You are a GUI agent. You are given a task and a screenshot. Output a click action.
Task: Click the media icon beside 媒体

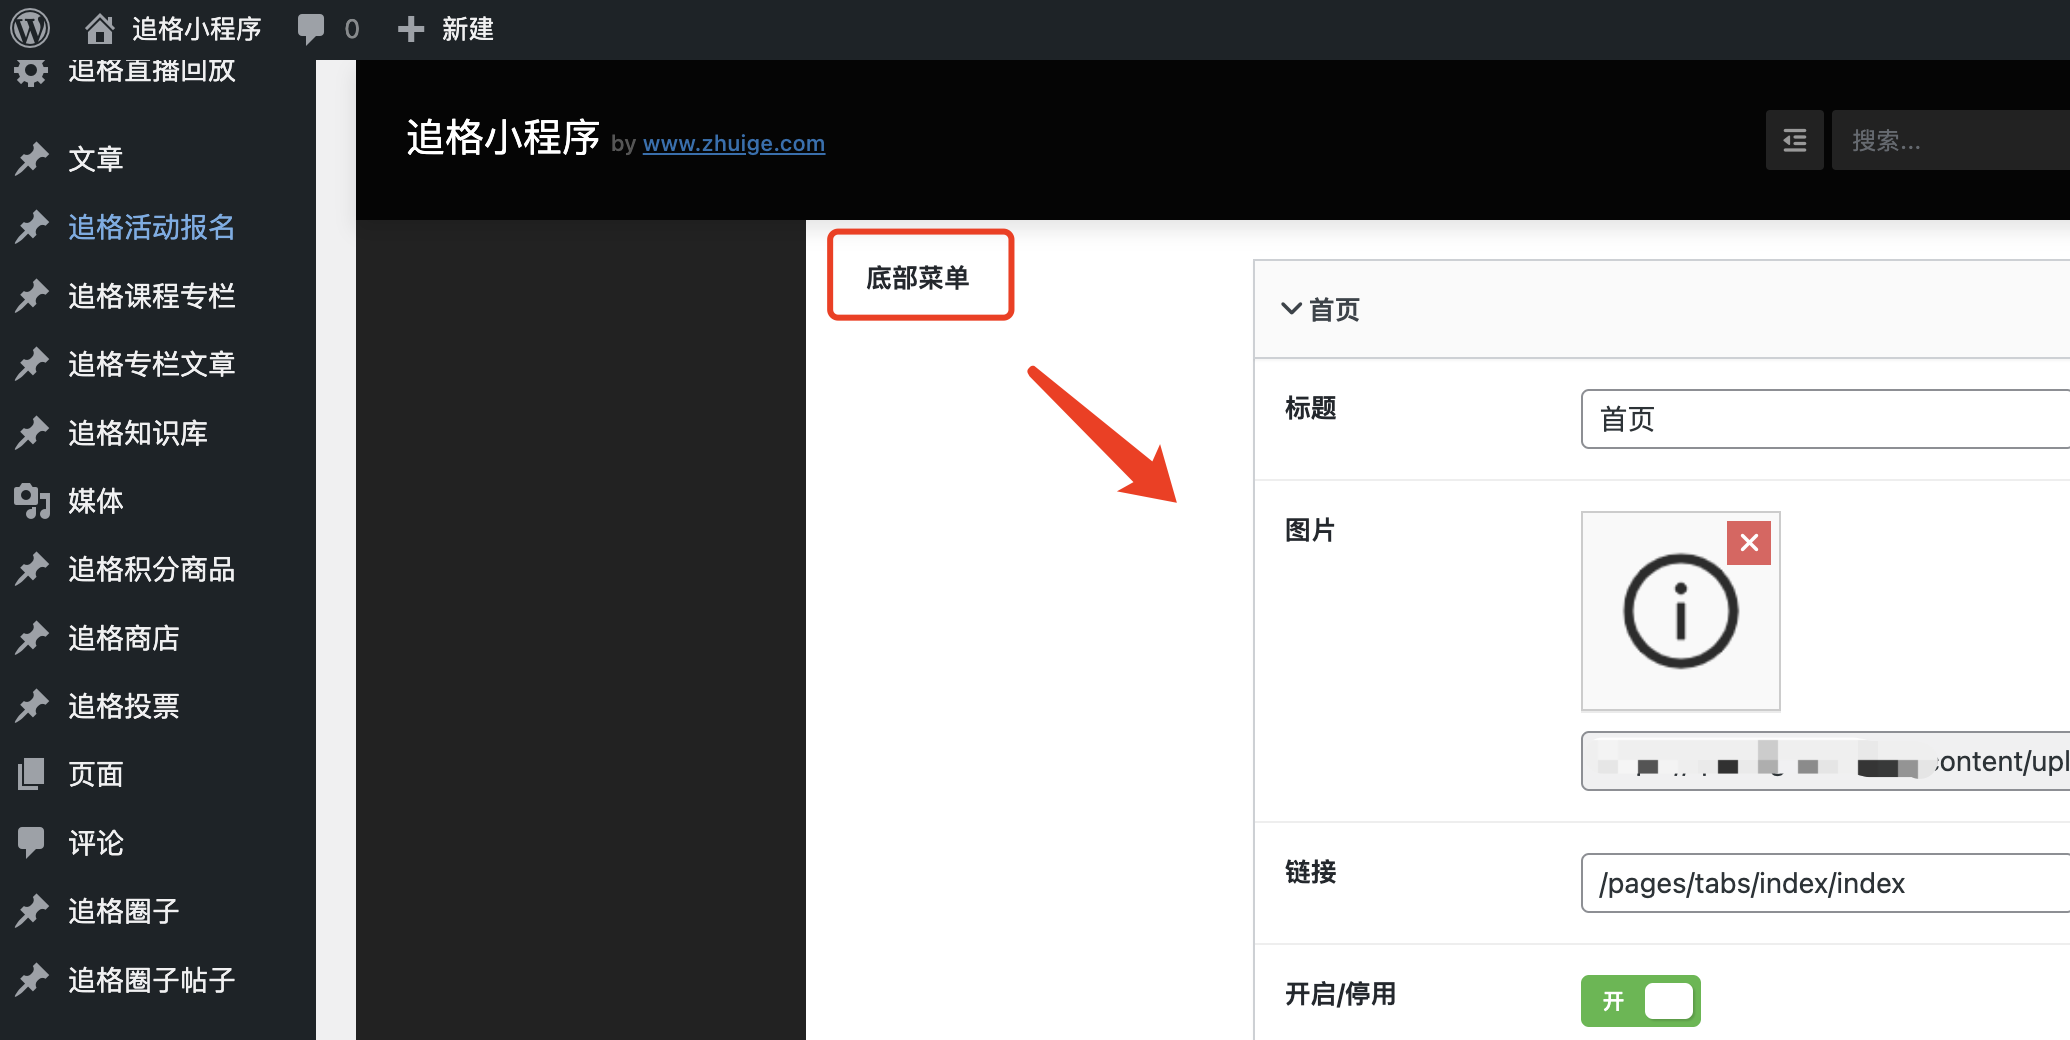(32, 501)
